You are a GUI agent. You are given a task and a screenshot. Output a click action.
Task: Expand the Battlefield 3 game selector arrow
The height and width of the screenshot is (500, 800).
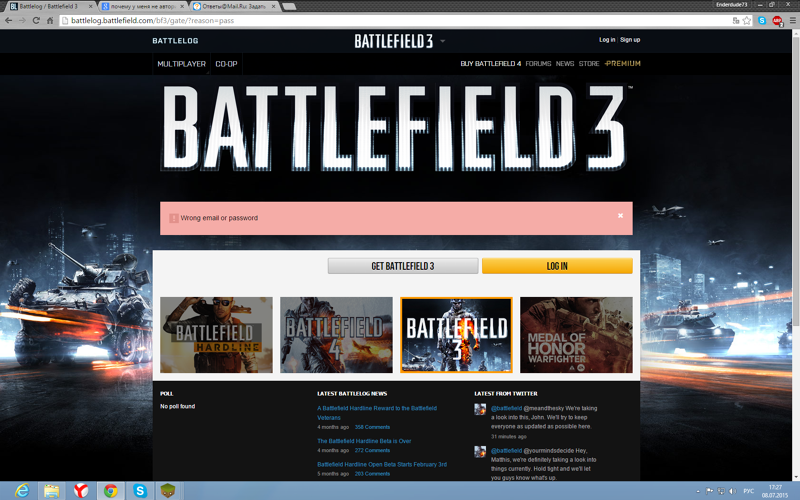click(442, 41)
